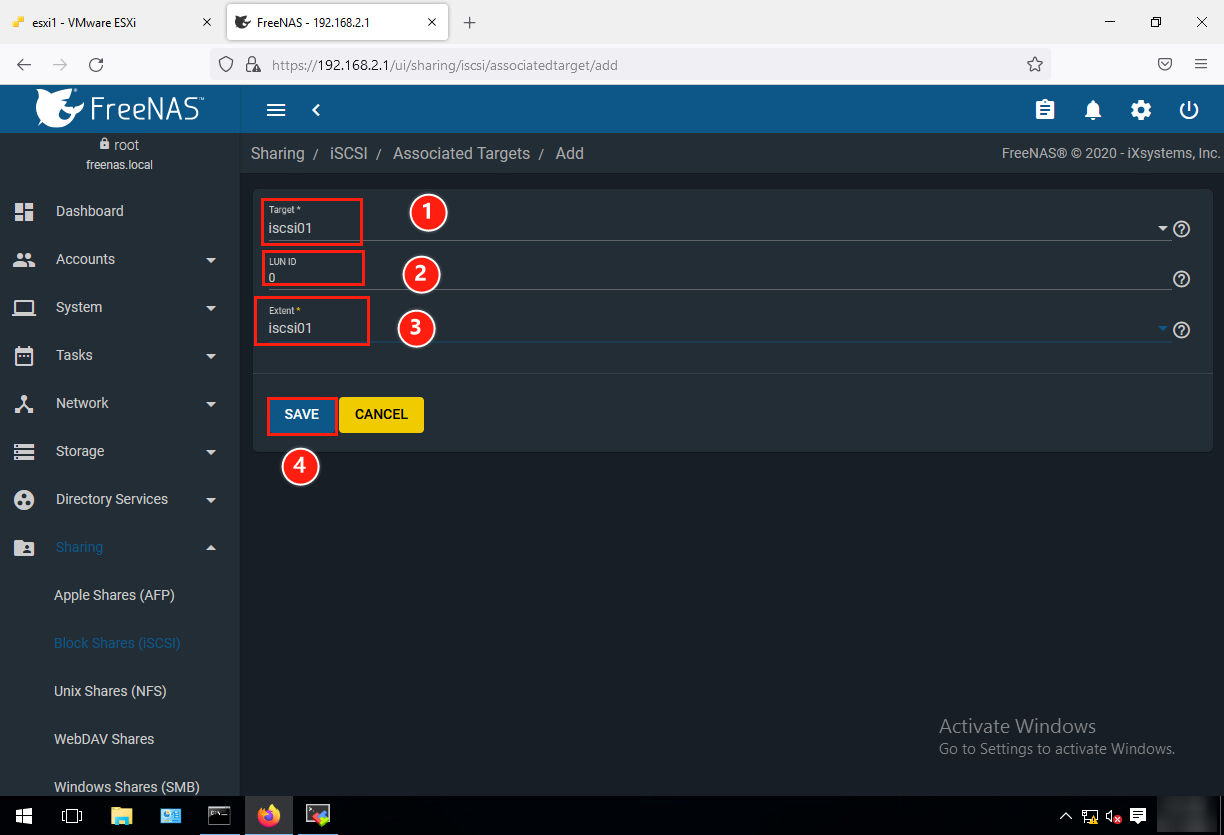Open the Task View taskbar button
Screen dimensions: 1224x835
72,816
